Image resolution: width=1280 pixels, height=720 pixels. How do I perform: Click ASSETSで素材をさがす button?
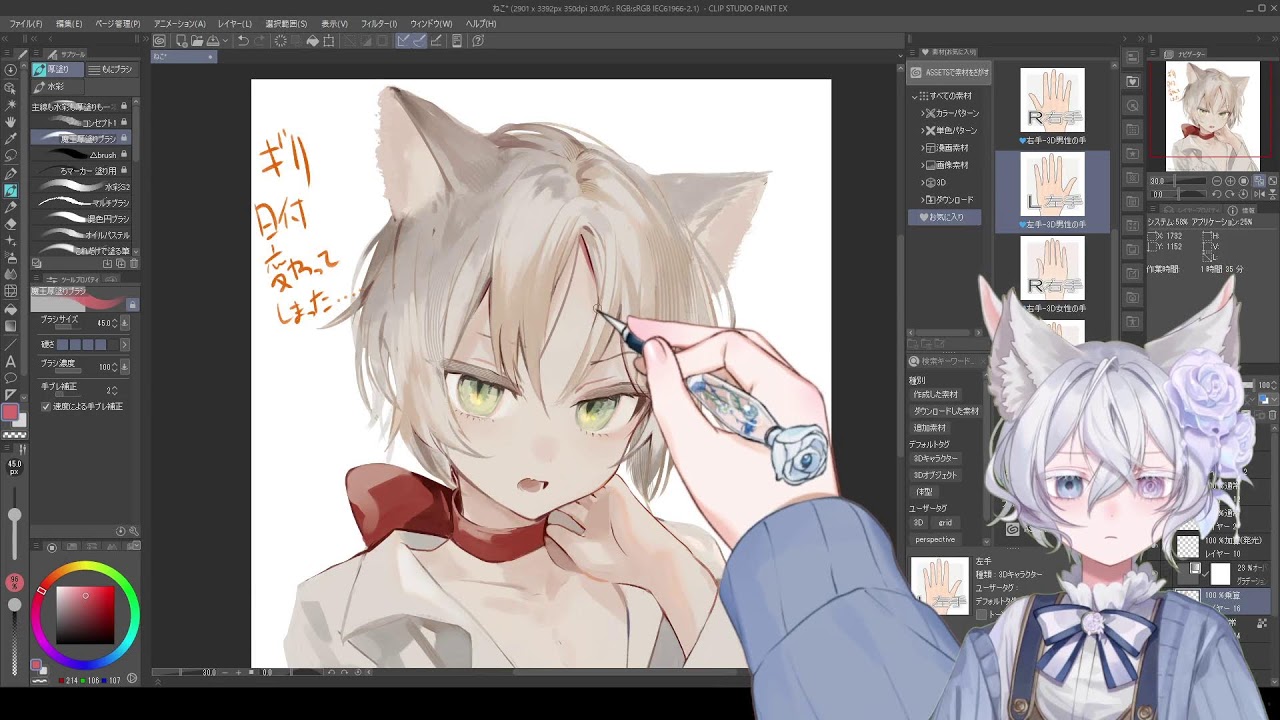[x=950, y=72]
